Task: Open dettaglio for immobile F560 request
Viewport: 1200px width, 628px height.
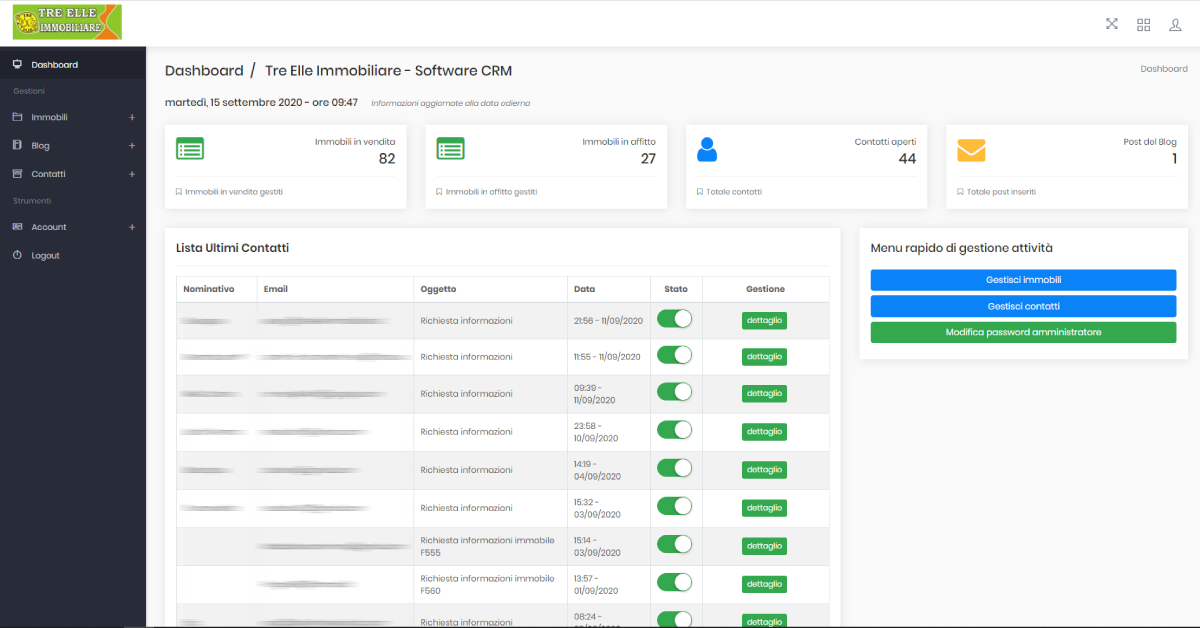Action: coord(764,584)
